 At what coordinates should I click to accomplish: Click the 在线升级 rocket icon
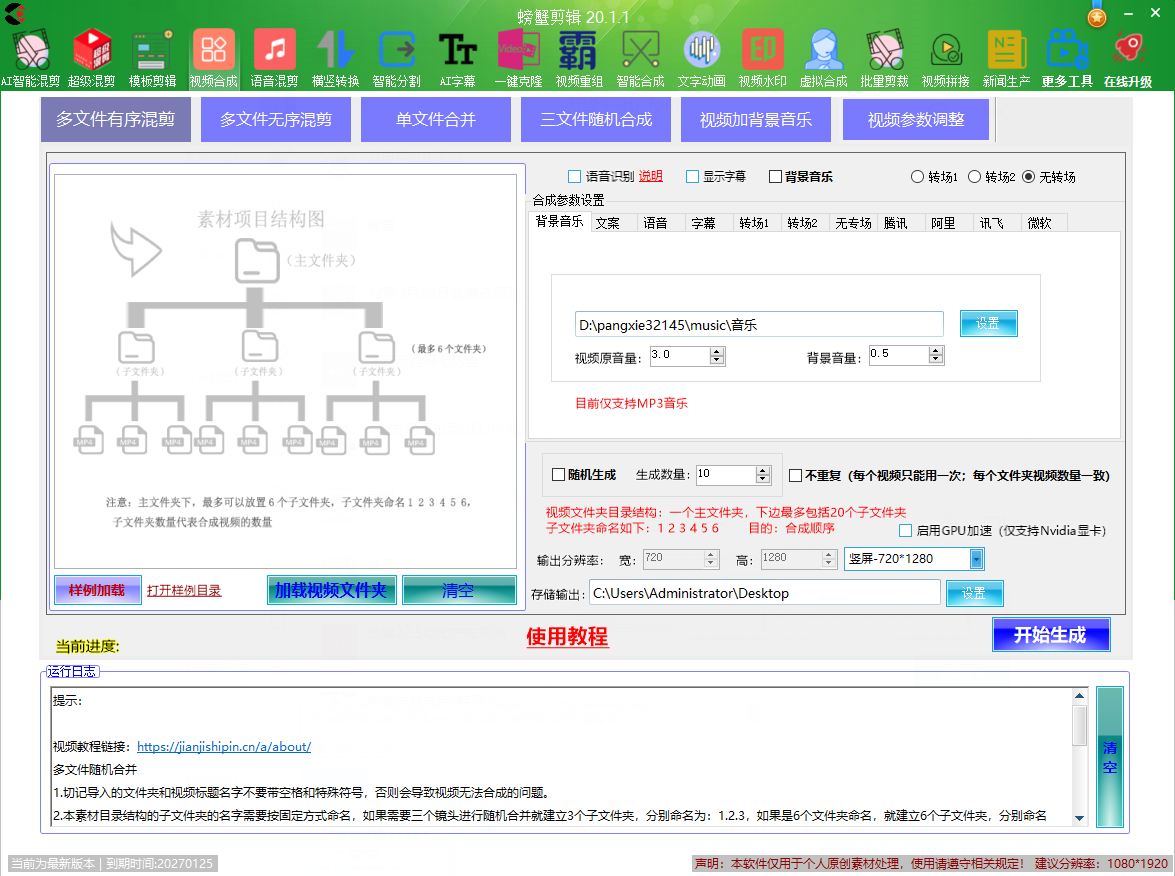coord(1128,50)
